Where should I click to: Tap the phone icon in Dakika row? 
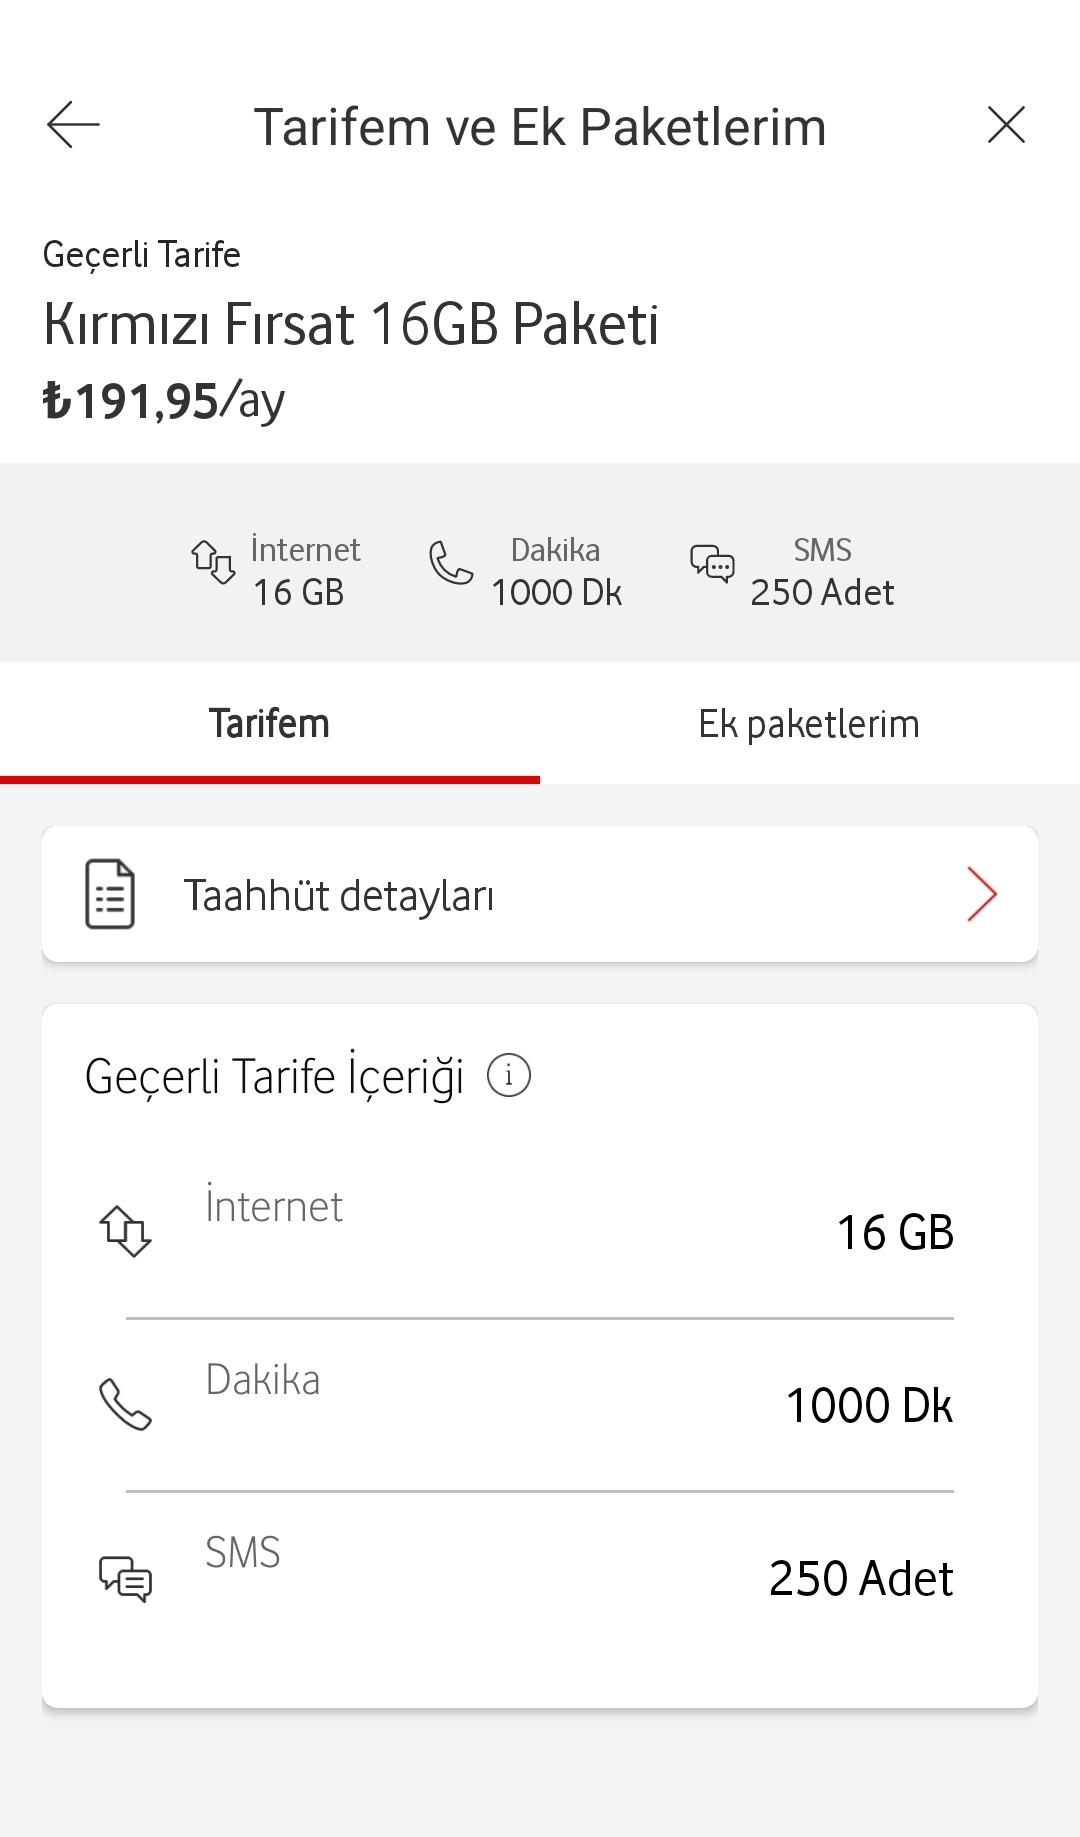coord(125,1404)
